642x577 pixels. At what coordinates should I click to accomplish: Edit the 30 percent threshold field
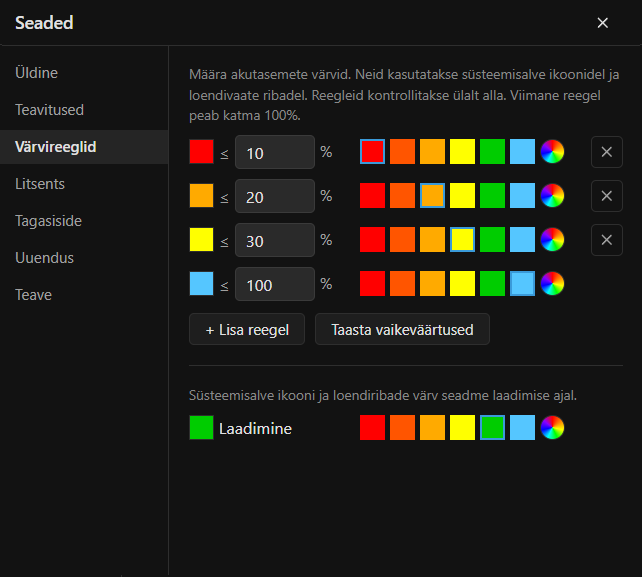coord(275,240)
